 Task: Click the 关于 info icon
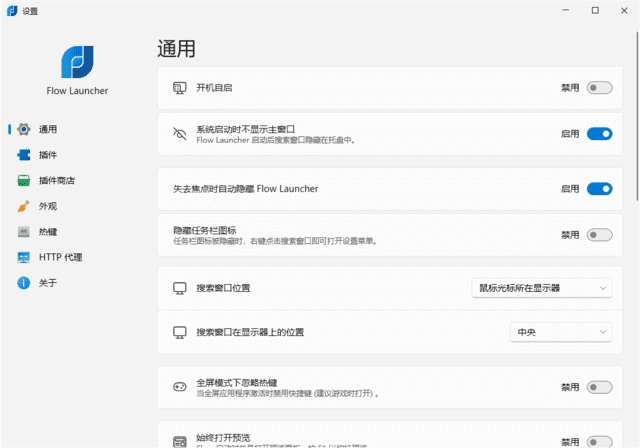tap(24, 283)
